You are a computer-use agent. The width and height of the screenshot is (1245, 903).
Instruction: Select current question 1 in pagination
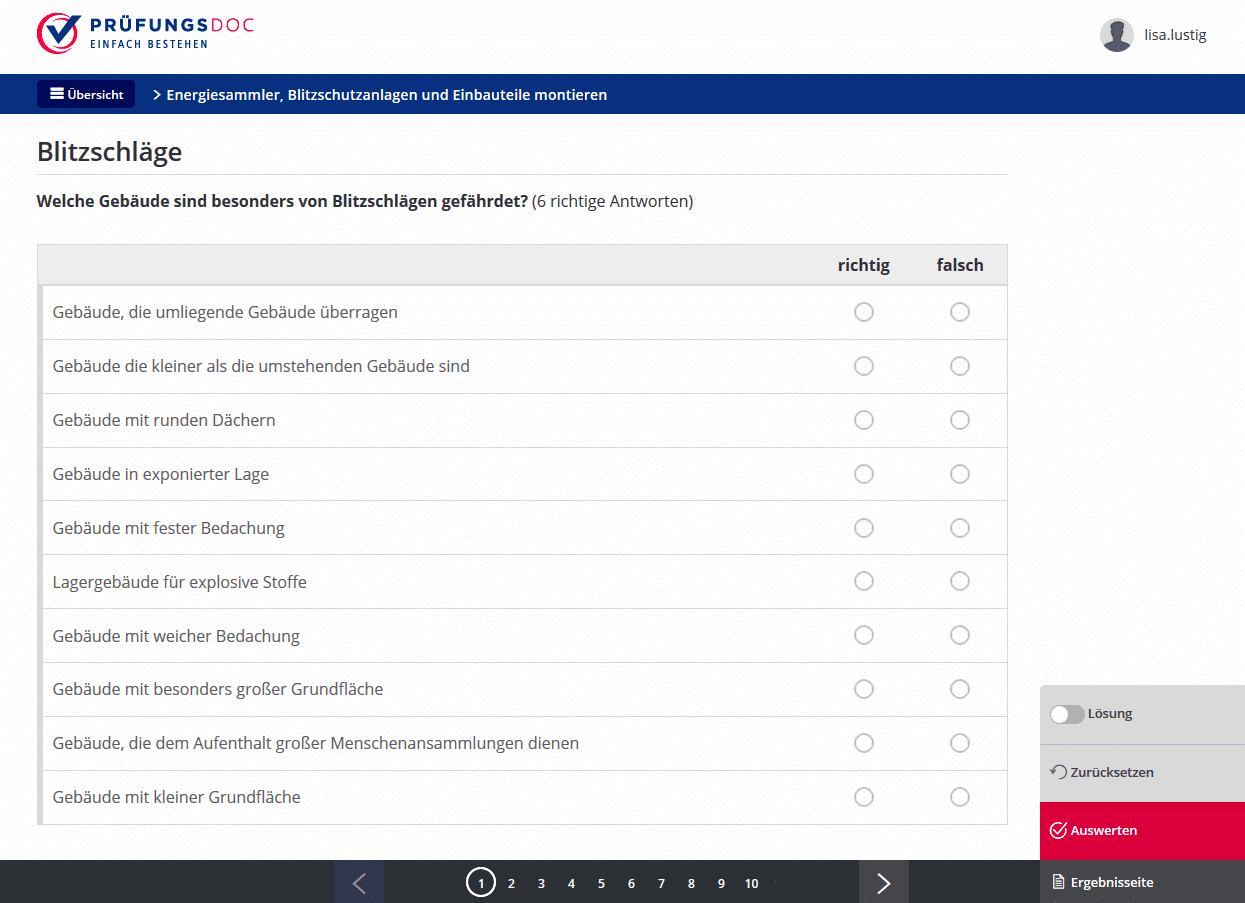pyautogui.click(x=481, y=883)
